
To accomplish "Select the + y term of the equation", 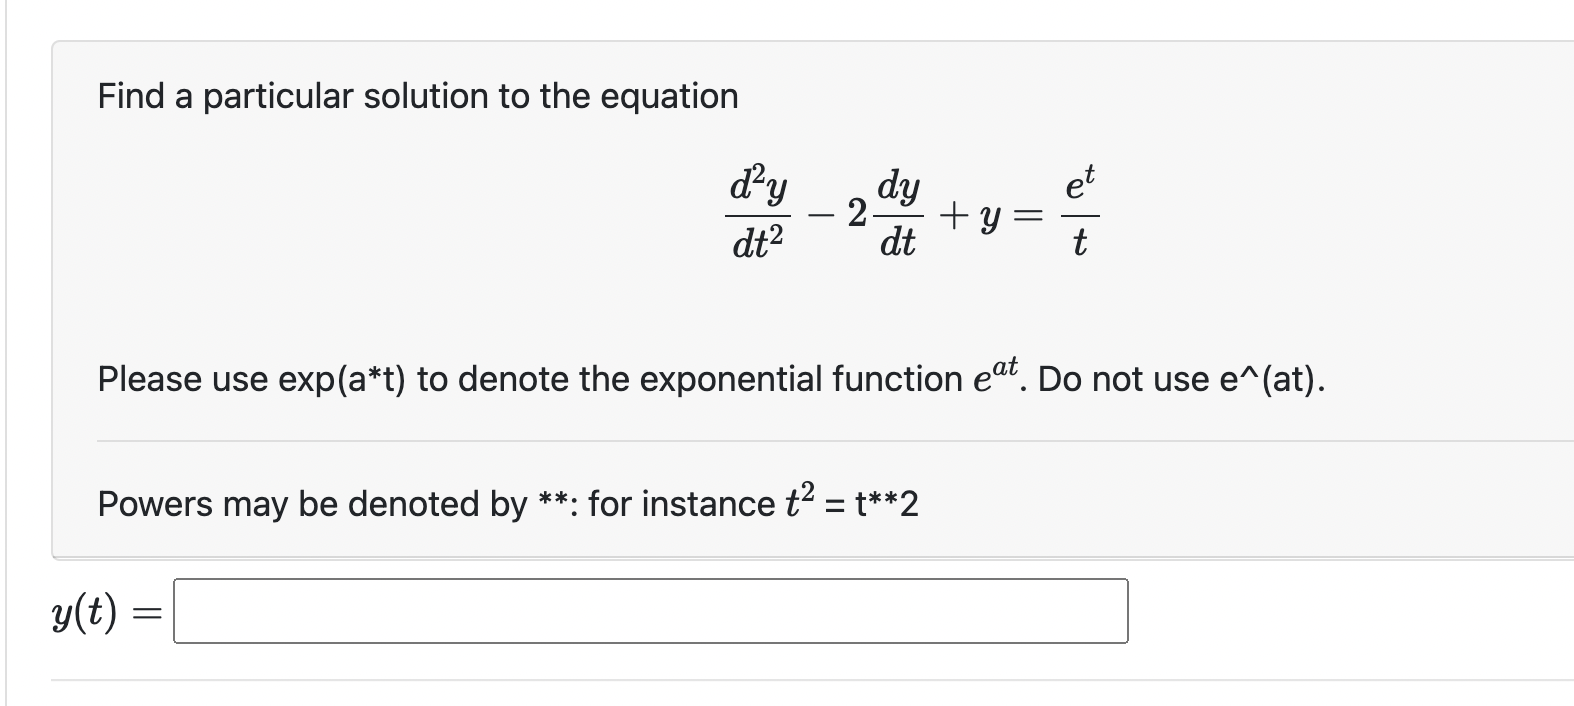I will [x=968, y=216].
